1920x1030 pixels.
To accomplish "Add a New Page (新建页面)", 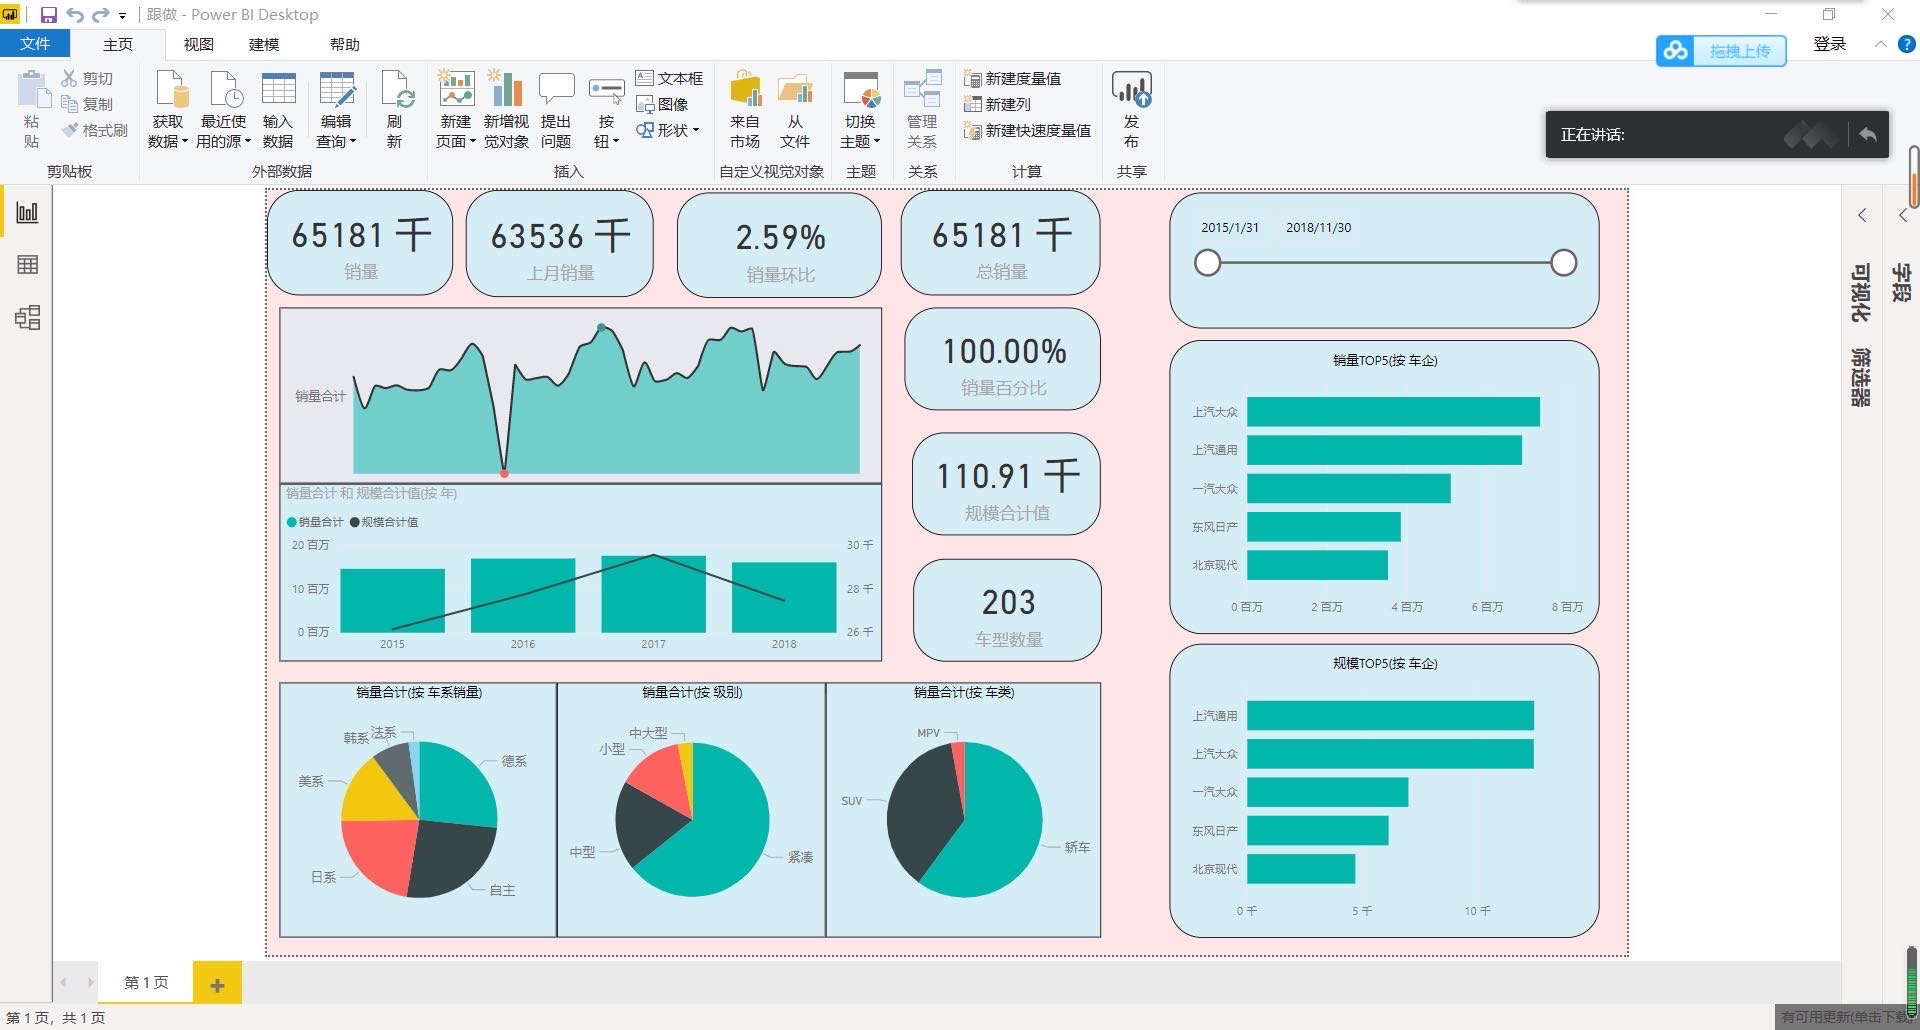I will (x=456, y=110).
